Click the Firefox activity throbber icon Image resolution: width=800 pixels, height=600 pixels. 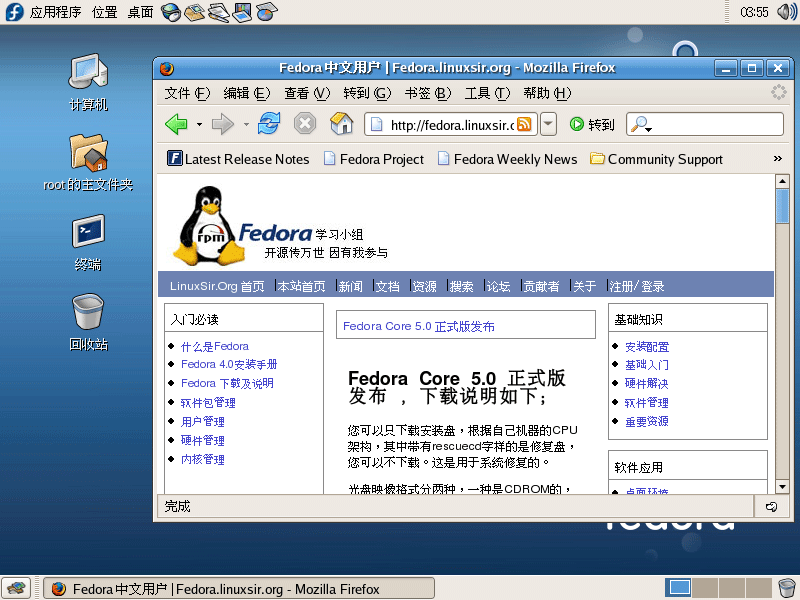click(779, 92)
